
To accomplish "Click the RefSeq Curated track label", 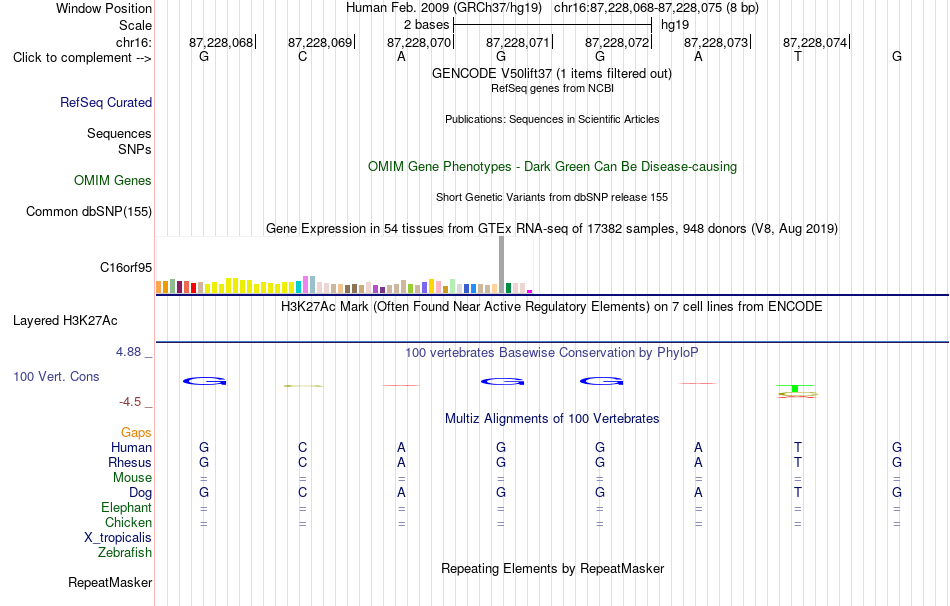I will (x=106, y=102).
